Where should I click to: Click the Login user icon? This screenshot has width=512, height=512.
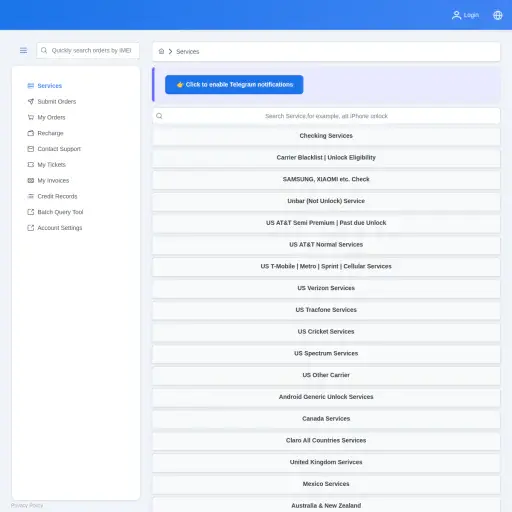pyautogui.click(x=456, y=15)
